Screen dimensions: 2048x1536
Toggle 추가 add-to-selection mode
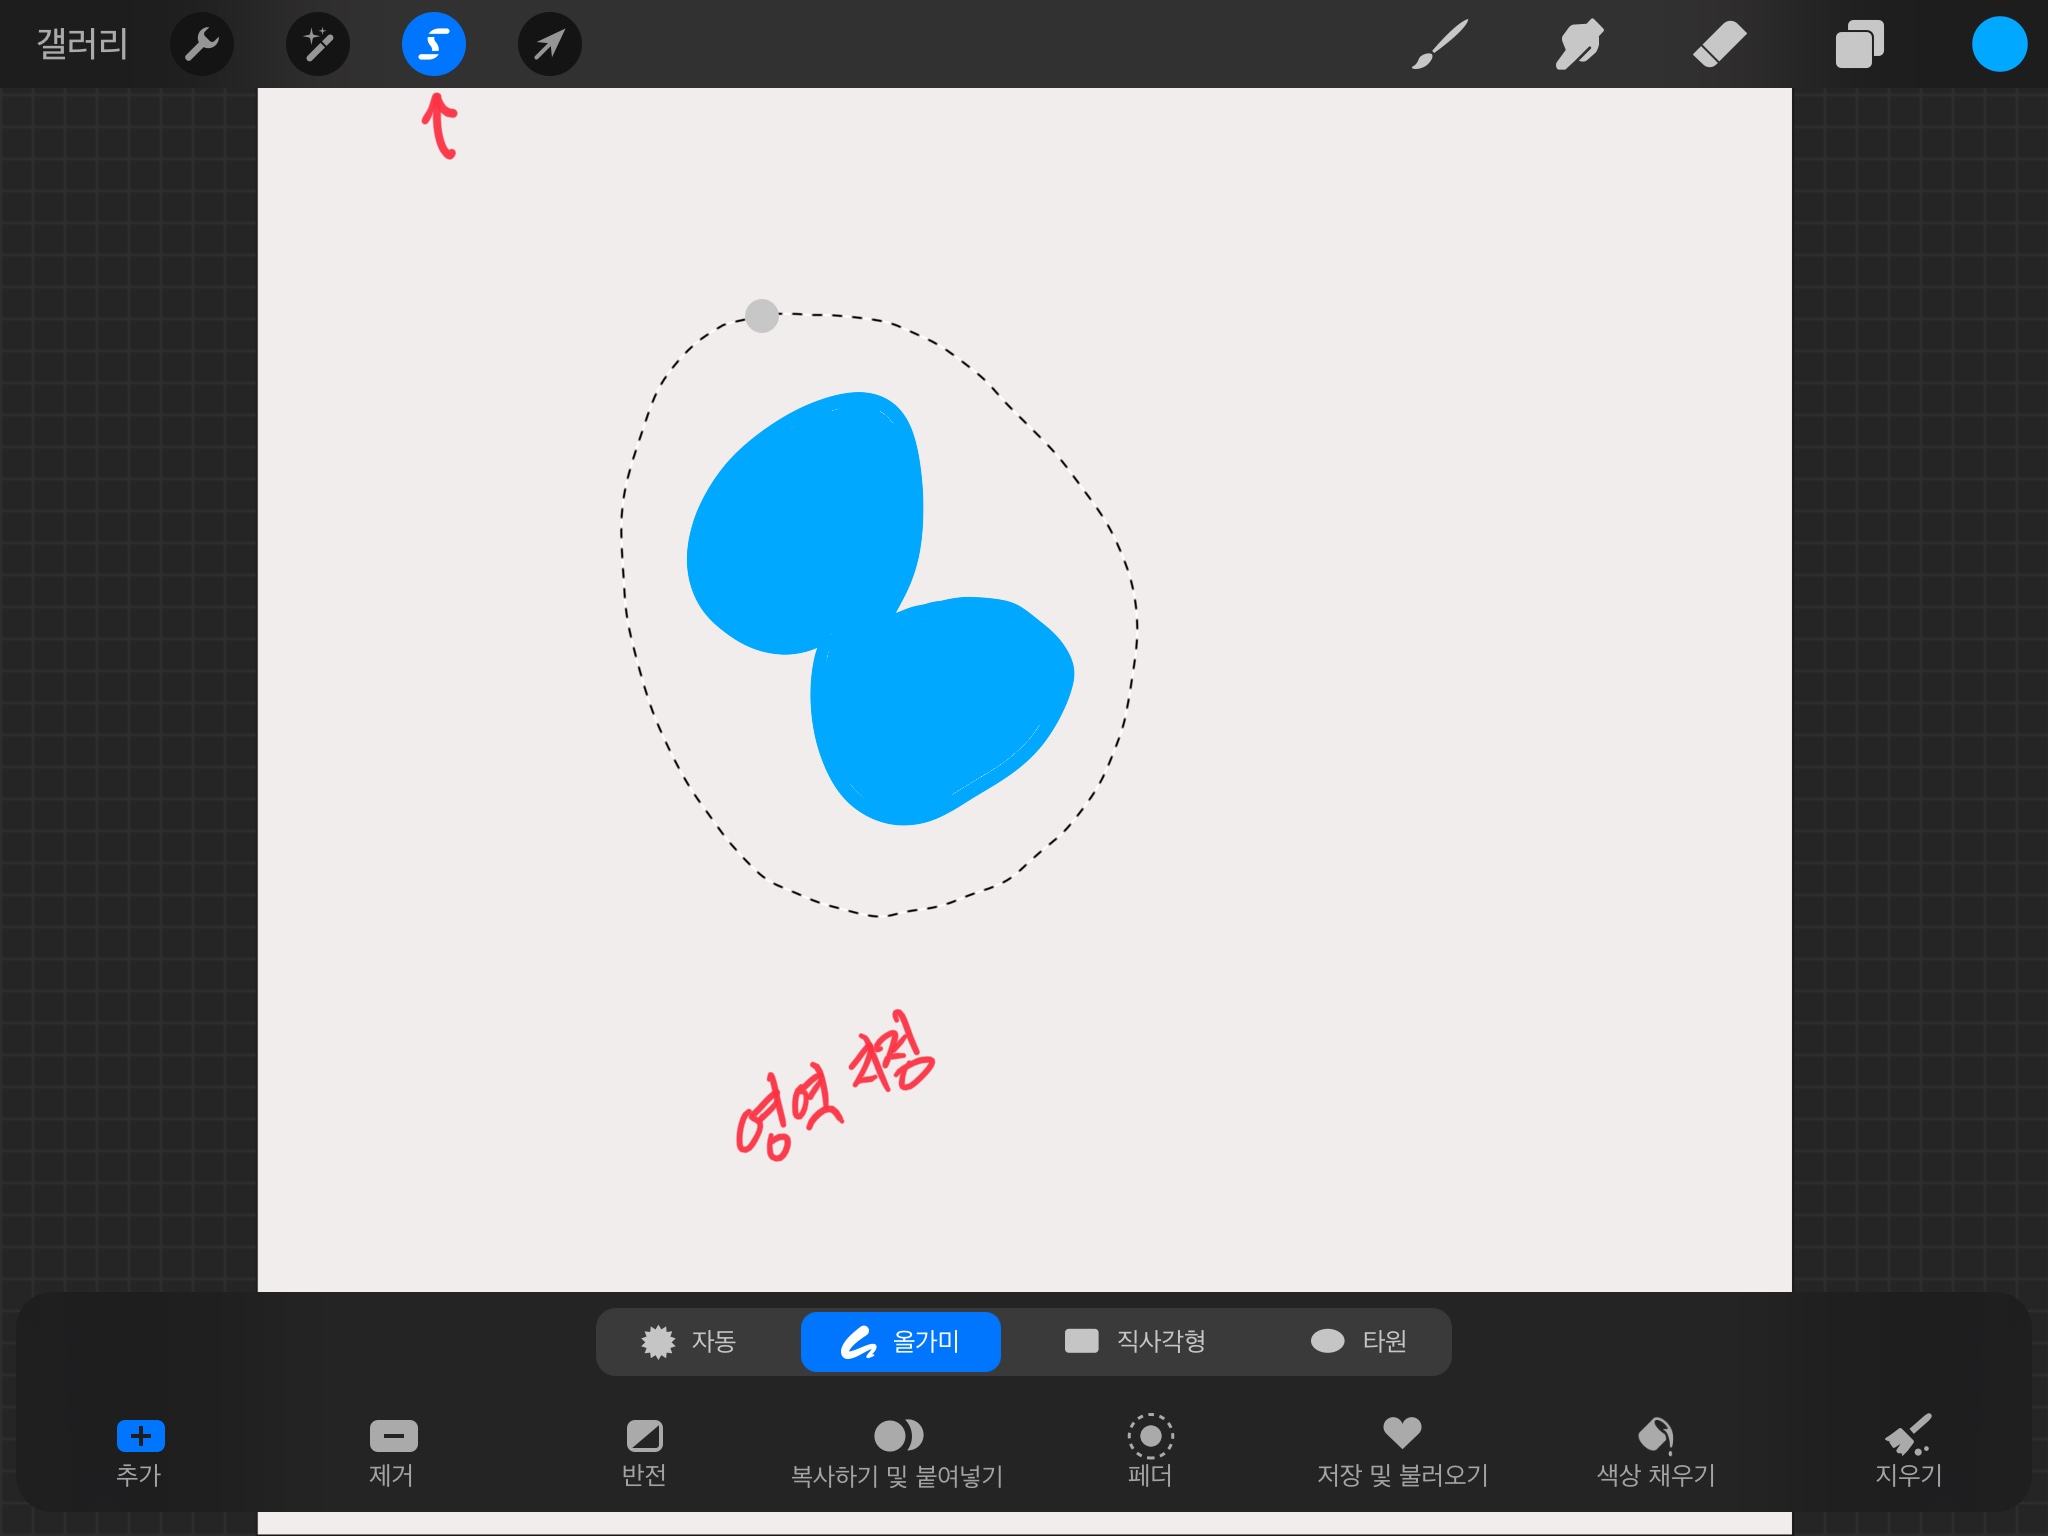point(140,1449)
